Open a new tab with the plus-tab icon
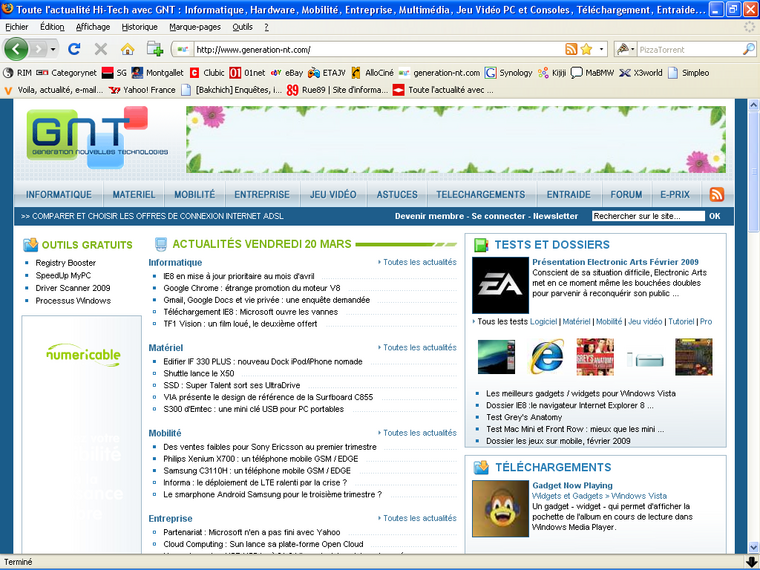The width and height of the screenshot is (760, 570). coord(155,49)
